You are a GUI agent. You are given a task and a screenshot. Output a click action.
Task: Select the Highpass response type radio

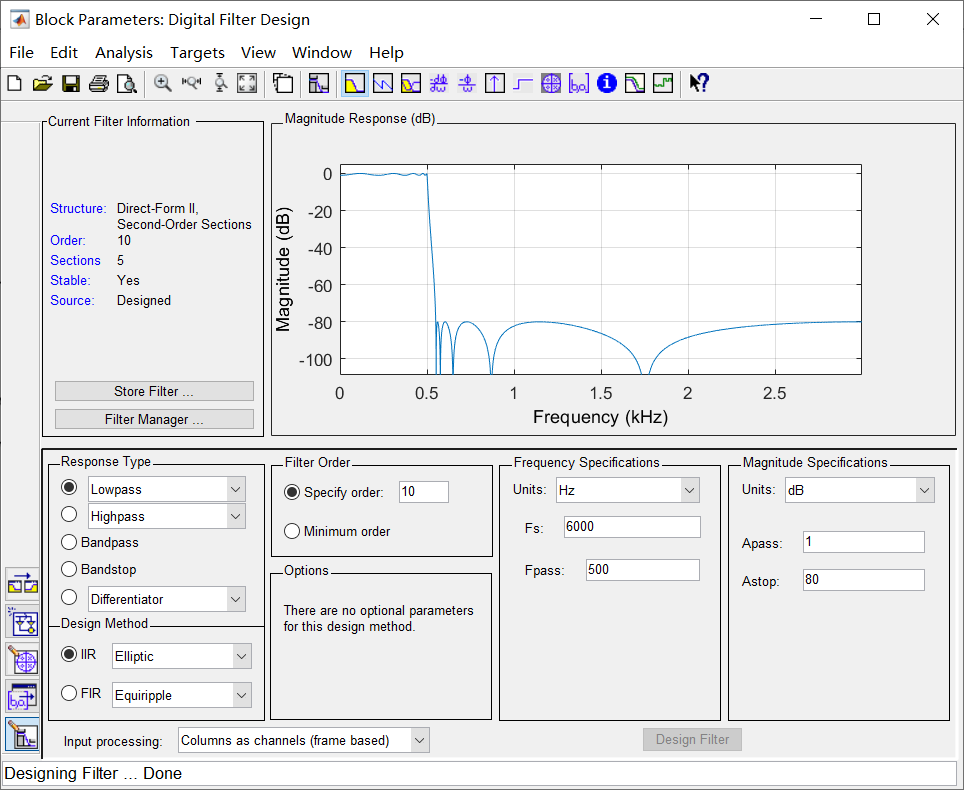pos(69,514)
